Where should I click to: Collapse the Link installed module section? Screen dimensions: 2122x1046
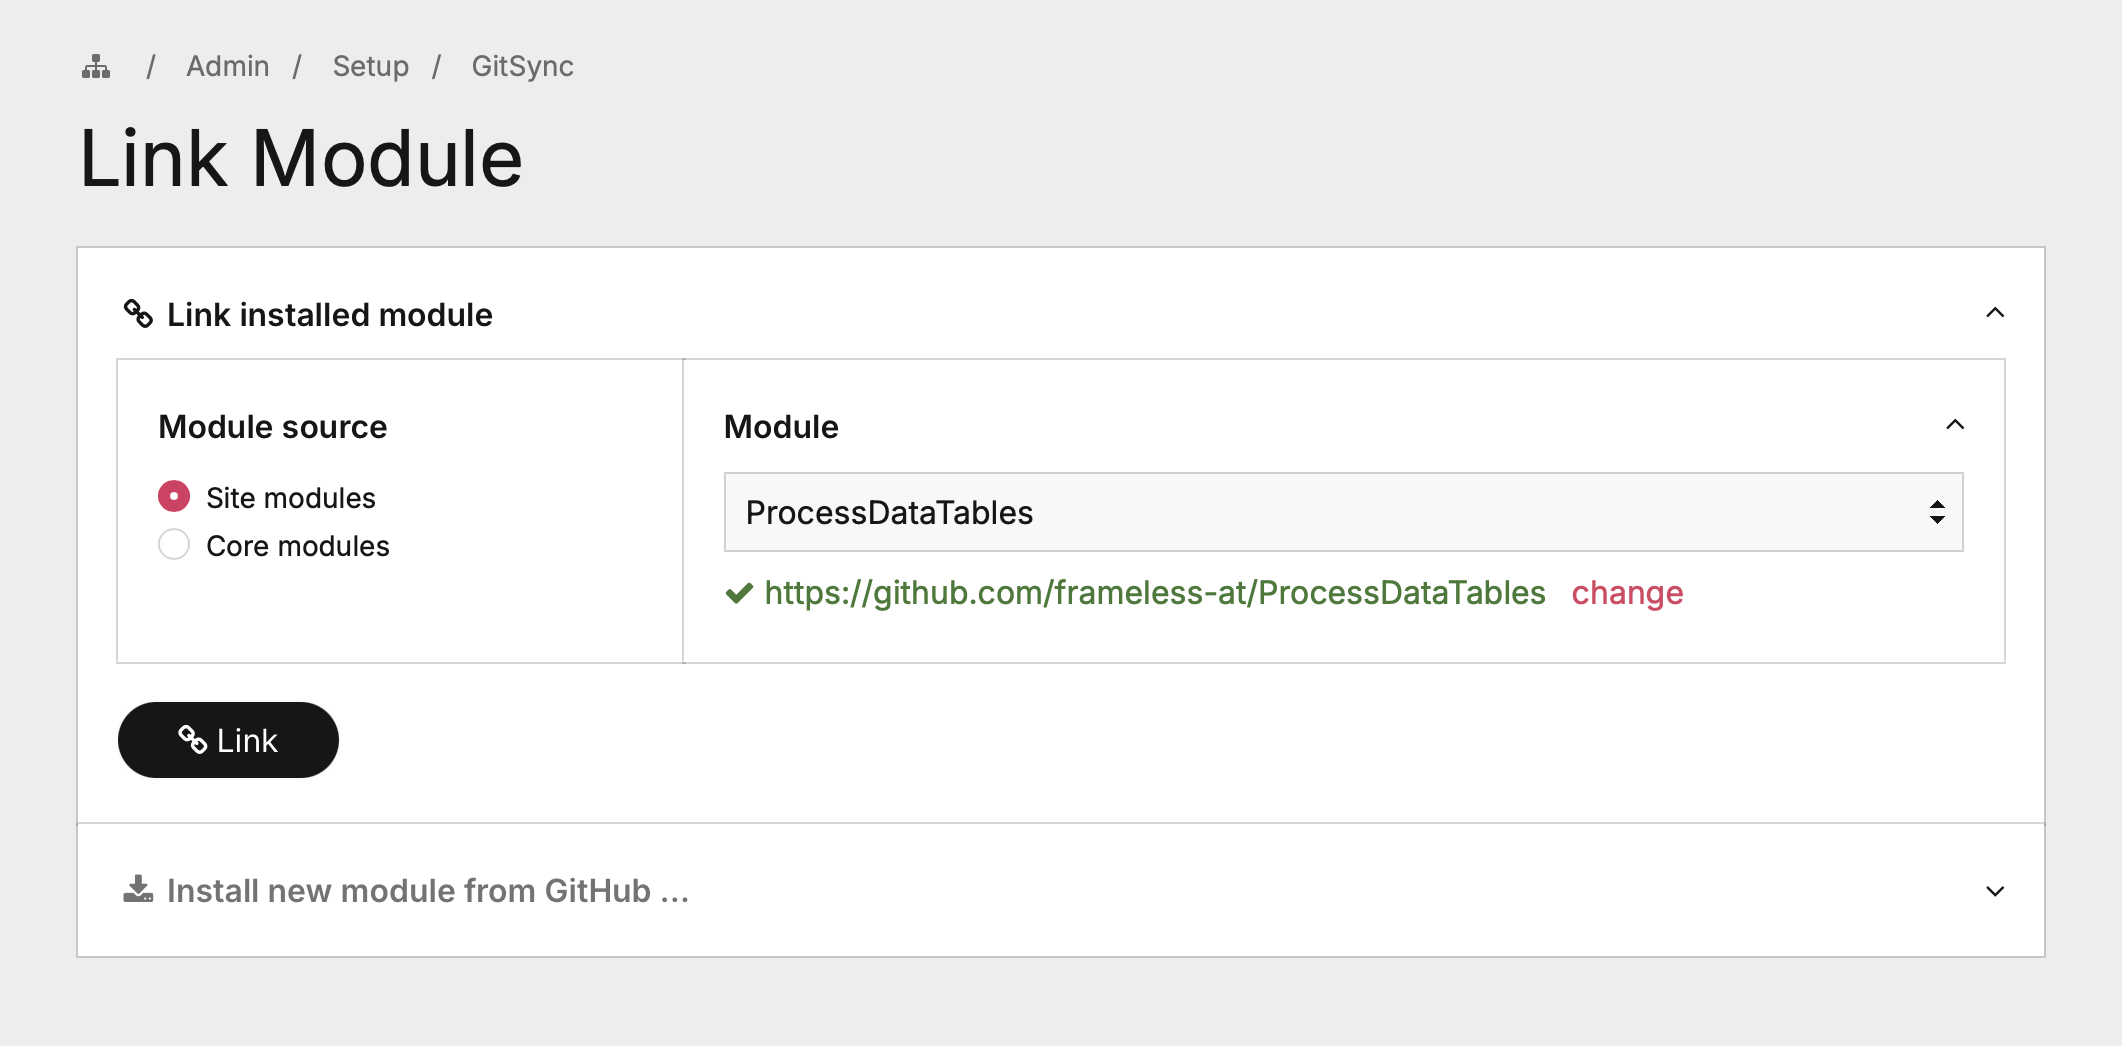1994,313
